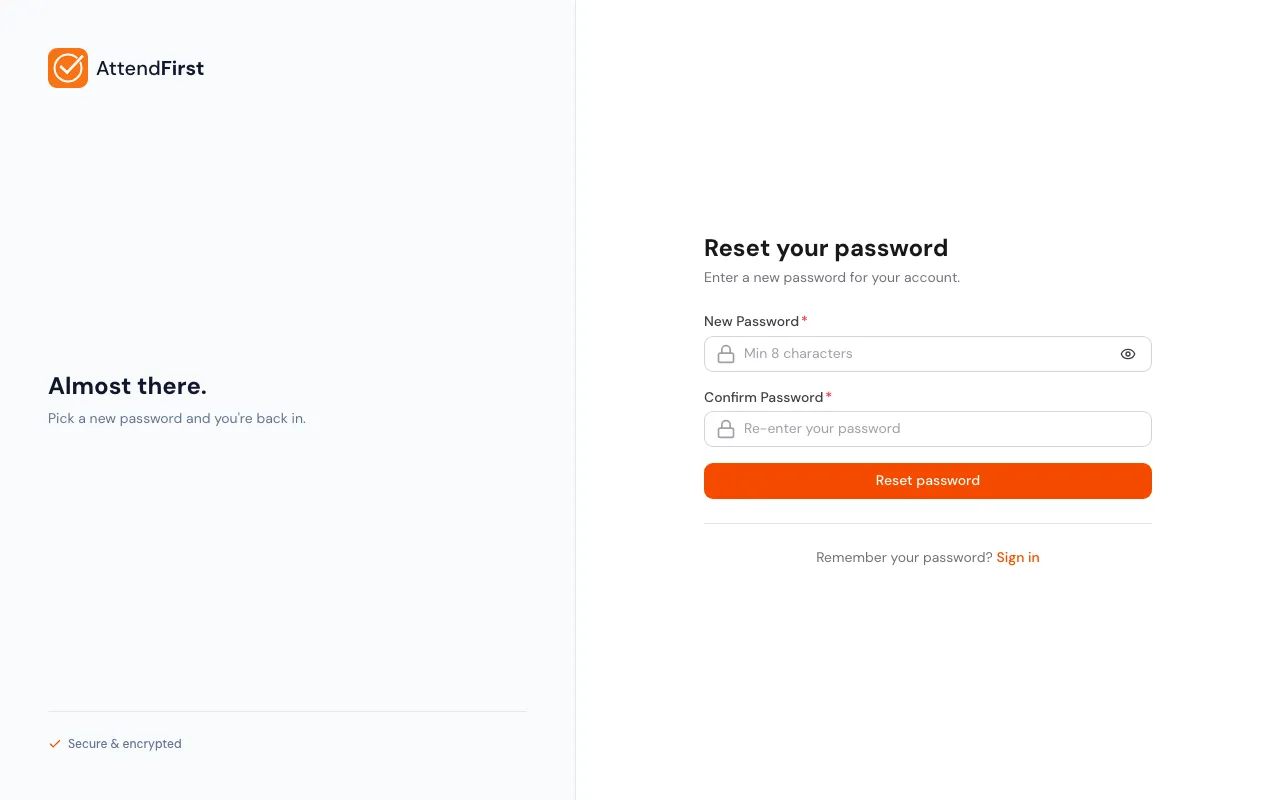This screenshot has height=800, width=1280.
Task: Open the Sign in page
Action: pos(1018,557)
